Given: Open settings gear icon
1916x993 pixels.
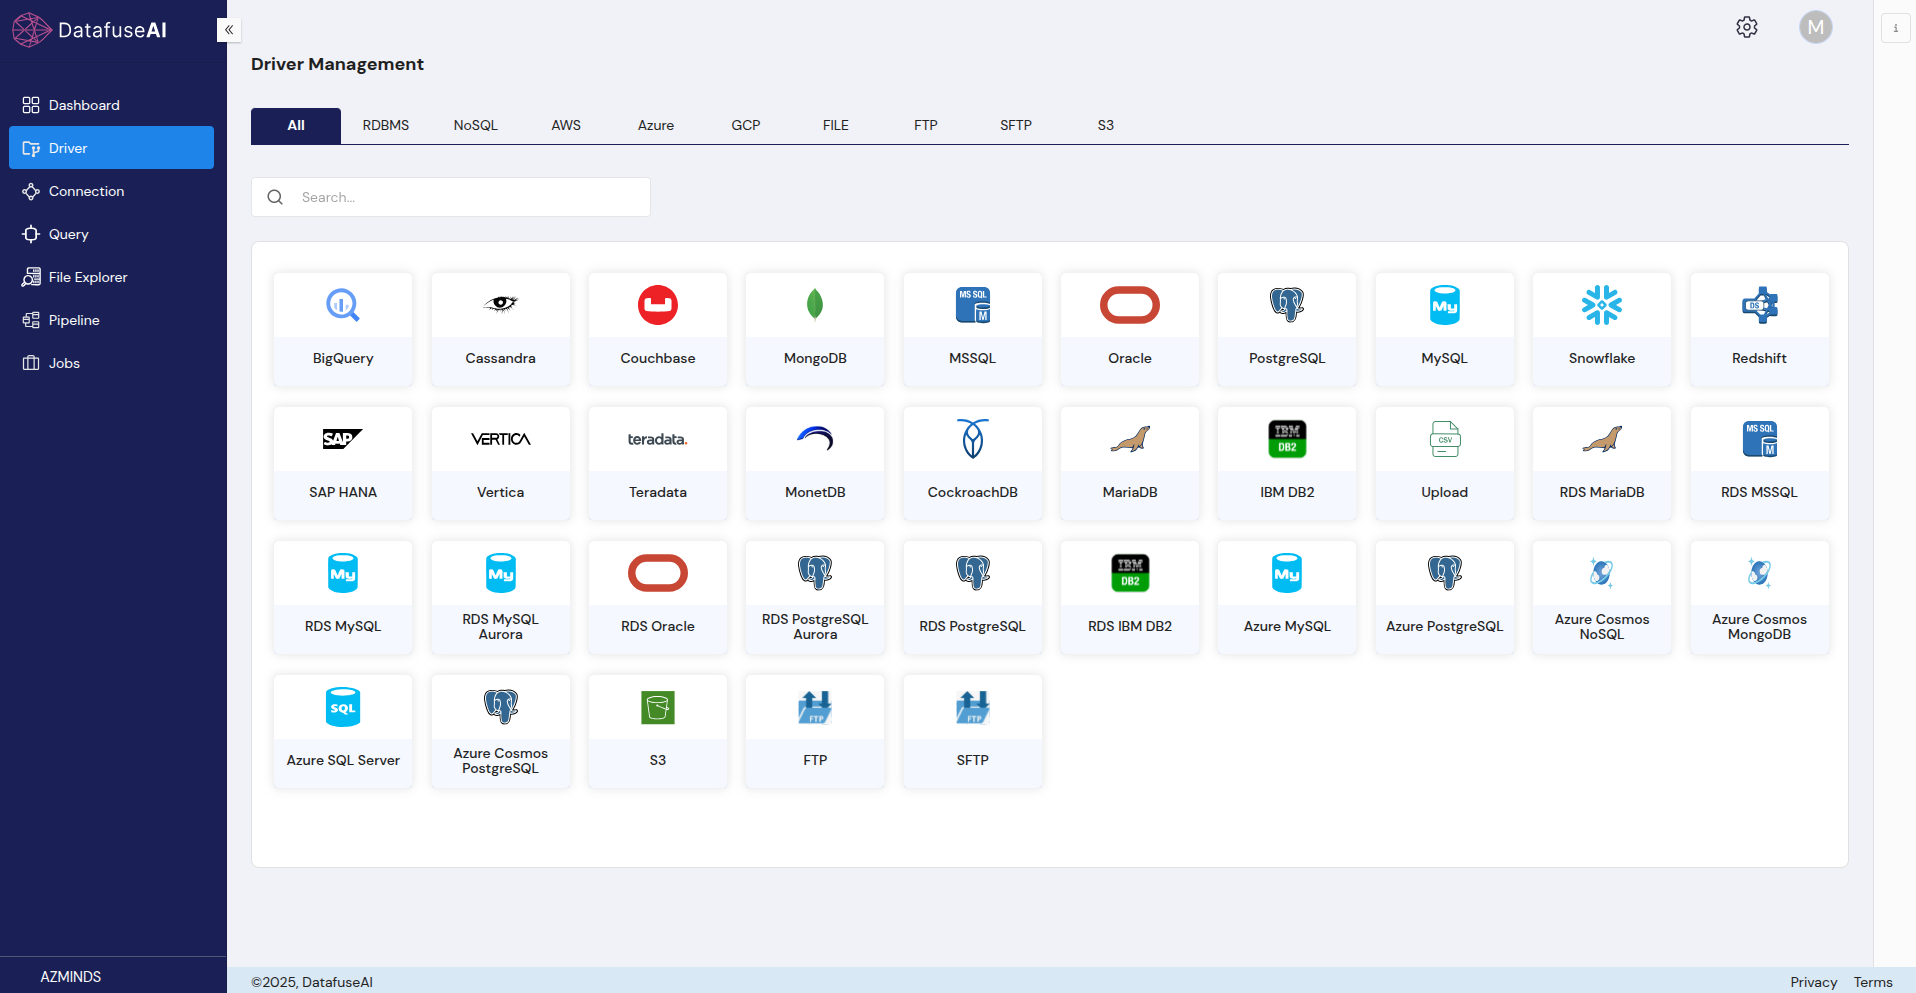Looking at the screenshot, I should (x=1746, y=27).
